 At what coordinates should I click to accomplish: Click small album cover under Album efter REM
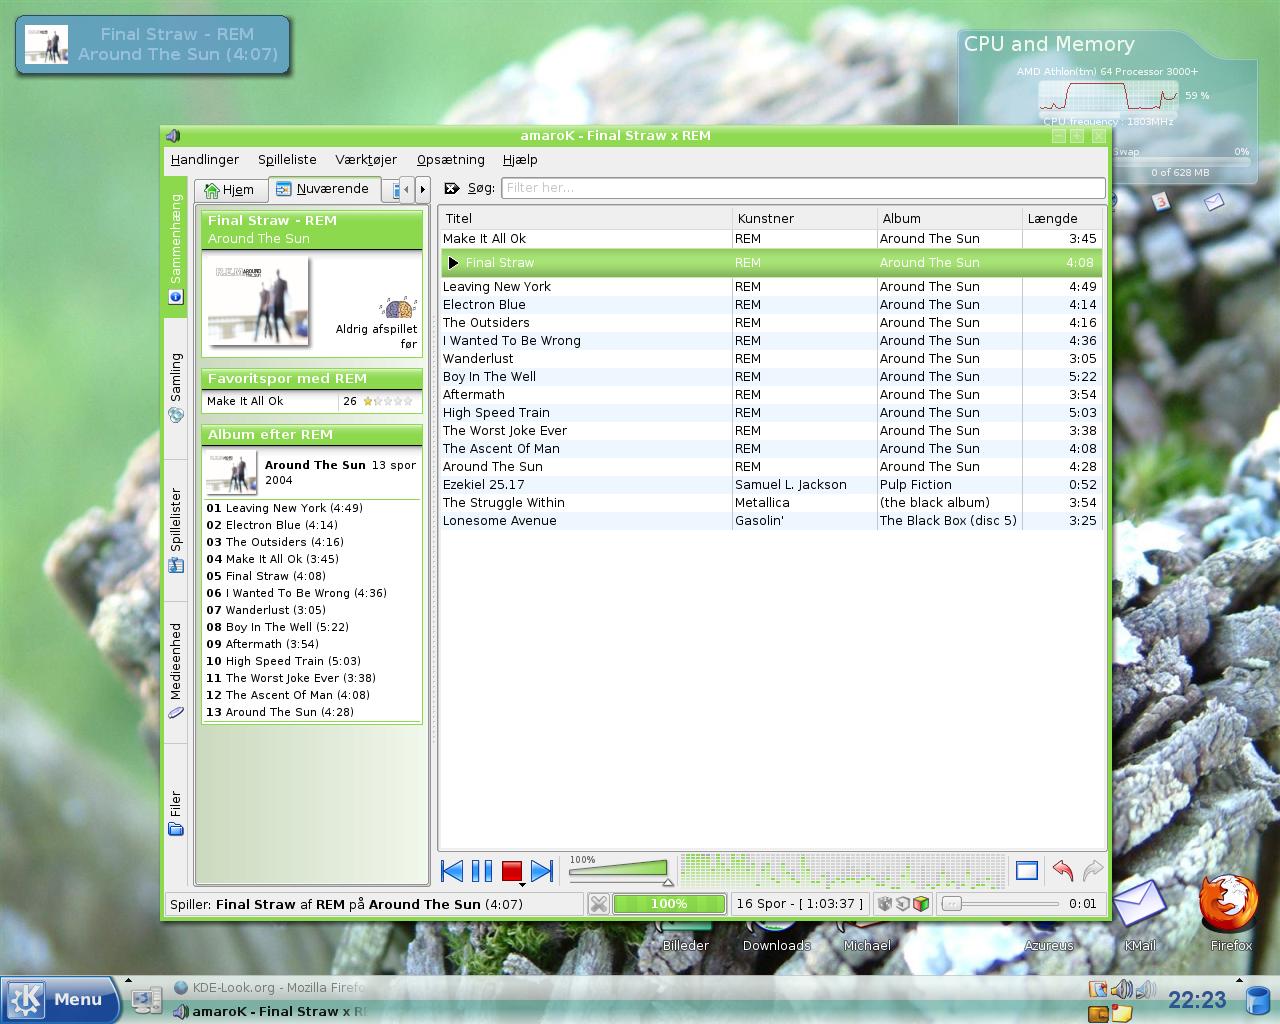point(231,473)
